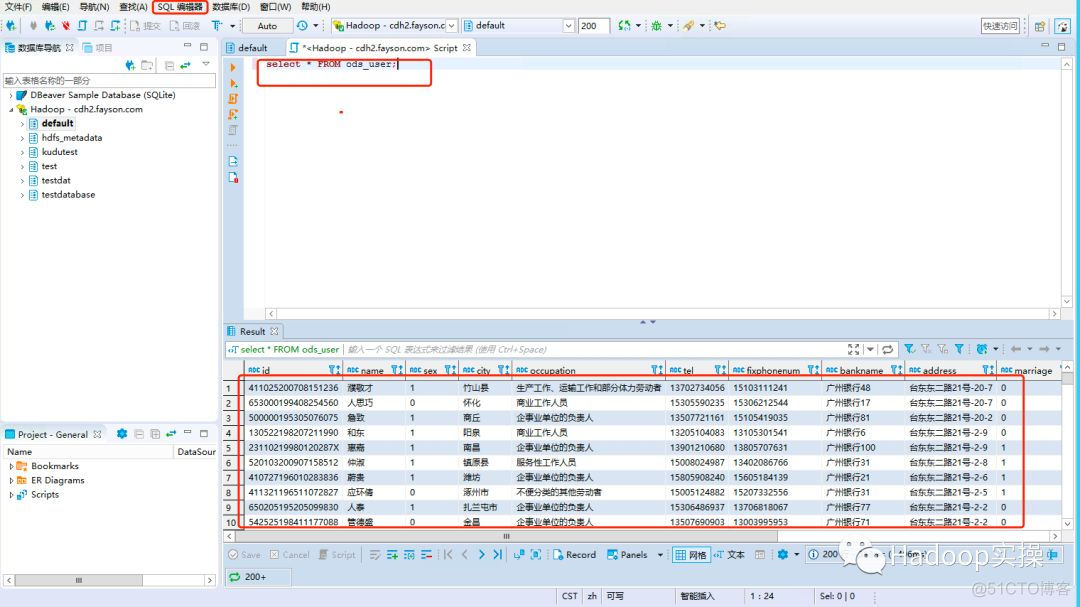Expand the testdatabase node
This screenshot has width=1080, height=607.
tap(22, 195)
